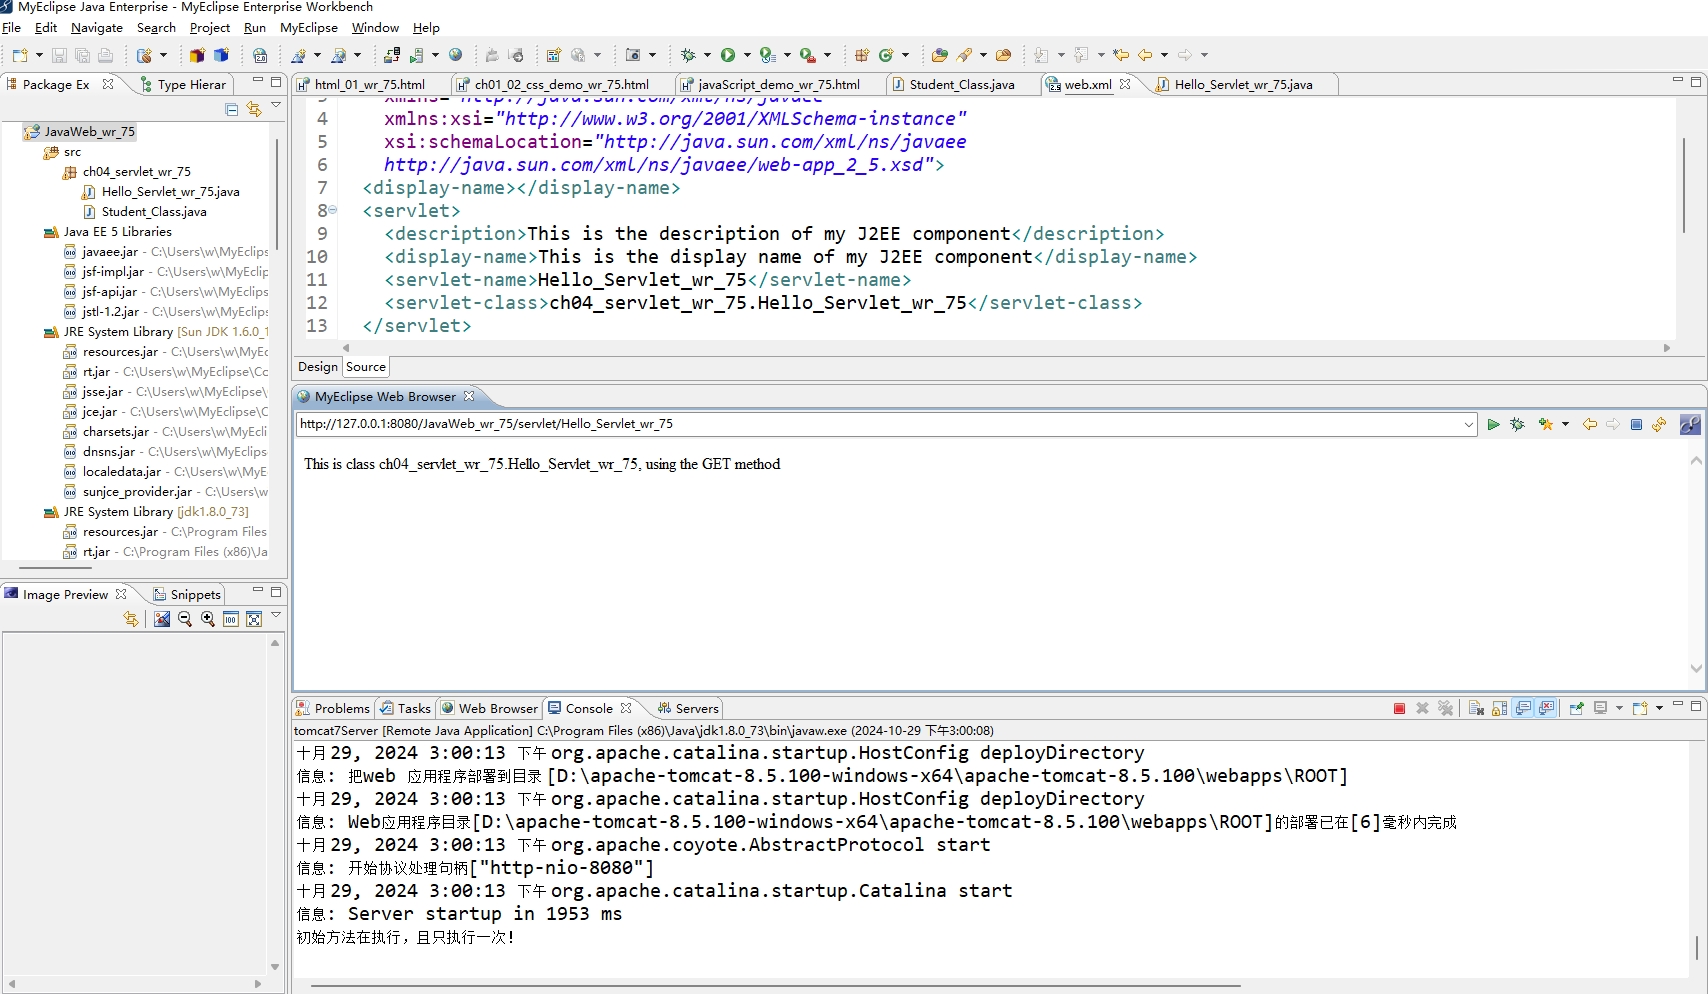
Task: Click the green Go arrow in Web Browser
Action: click(1493, 425)
